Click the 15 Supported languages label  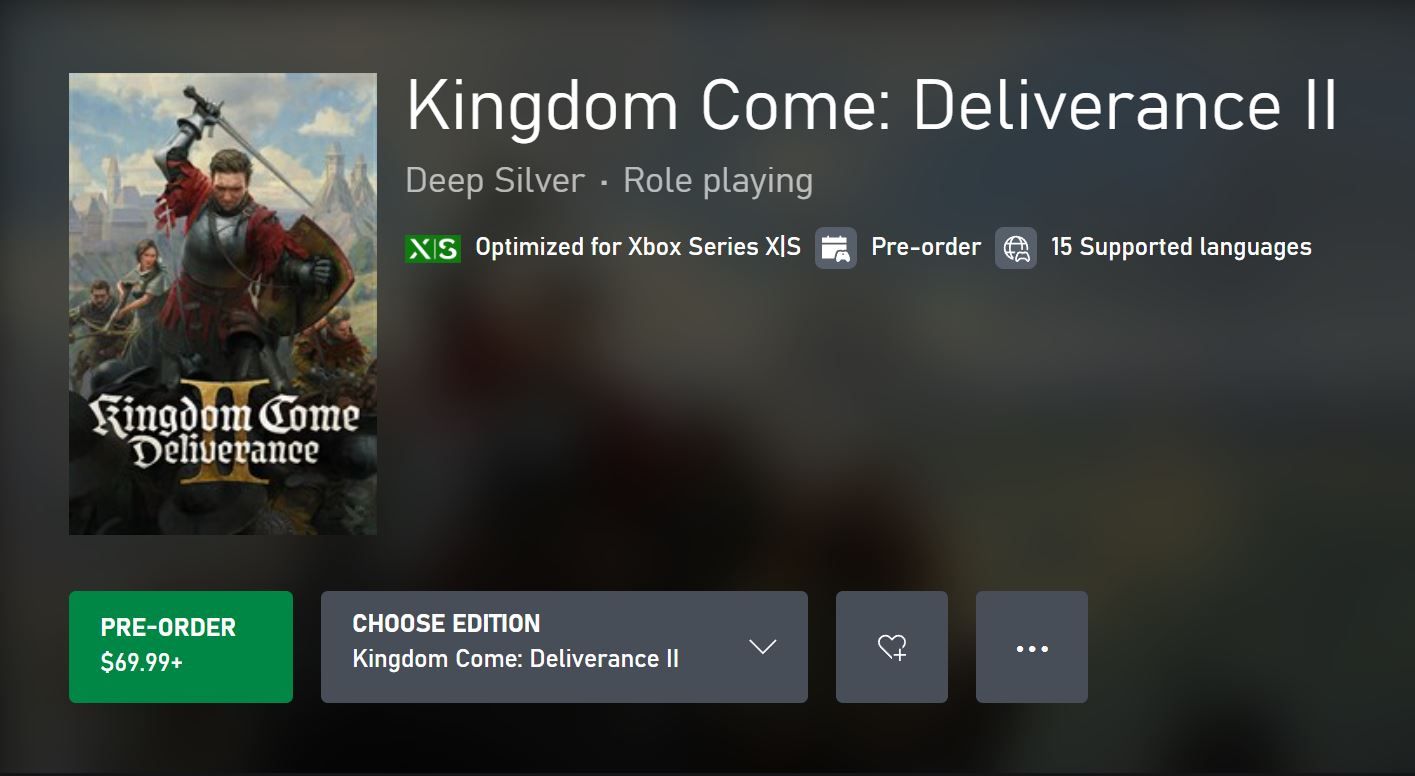1181,247
